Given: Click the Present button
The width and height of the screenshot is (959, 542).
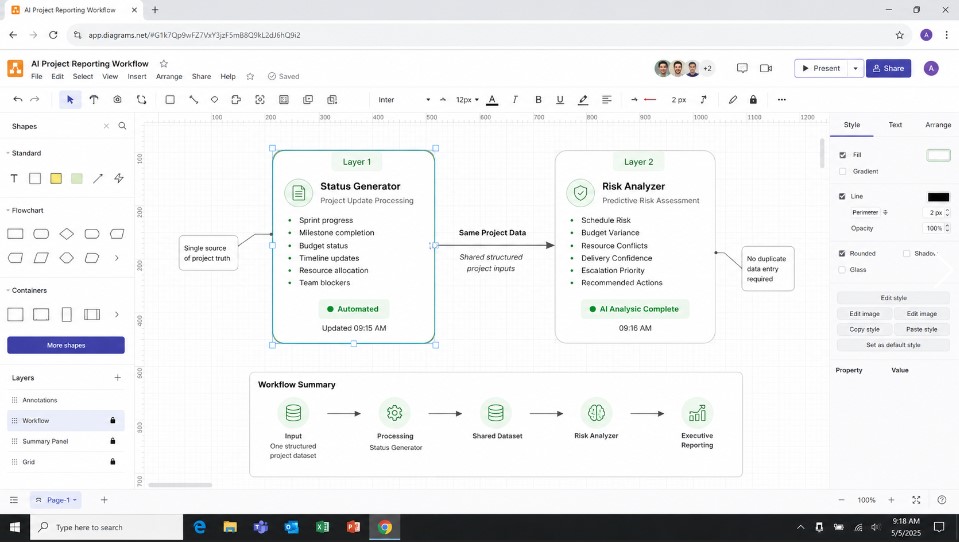Looking at the screenshot, I should pyautogui.click(x=821, y=69).
